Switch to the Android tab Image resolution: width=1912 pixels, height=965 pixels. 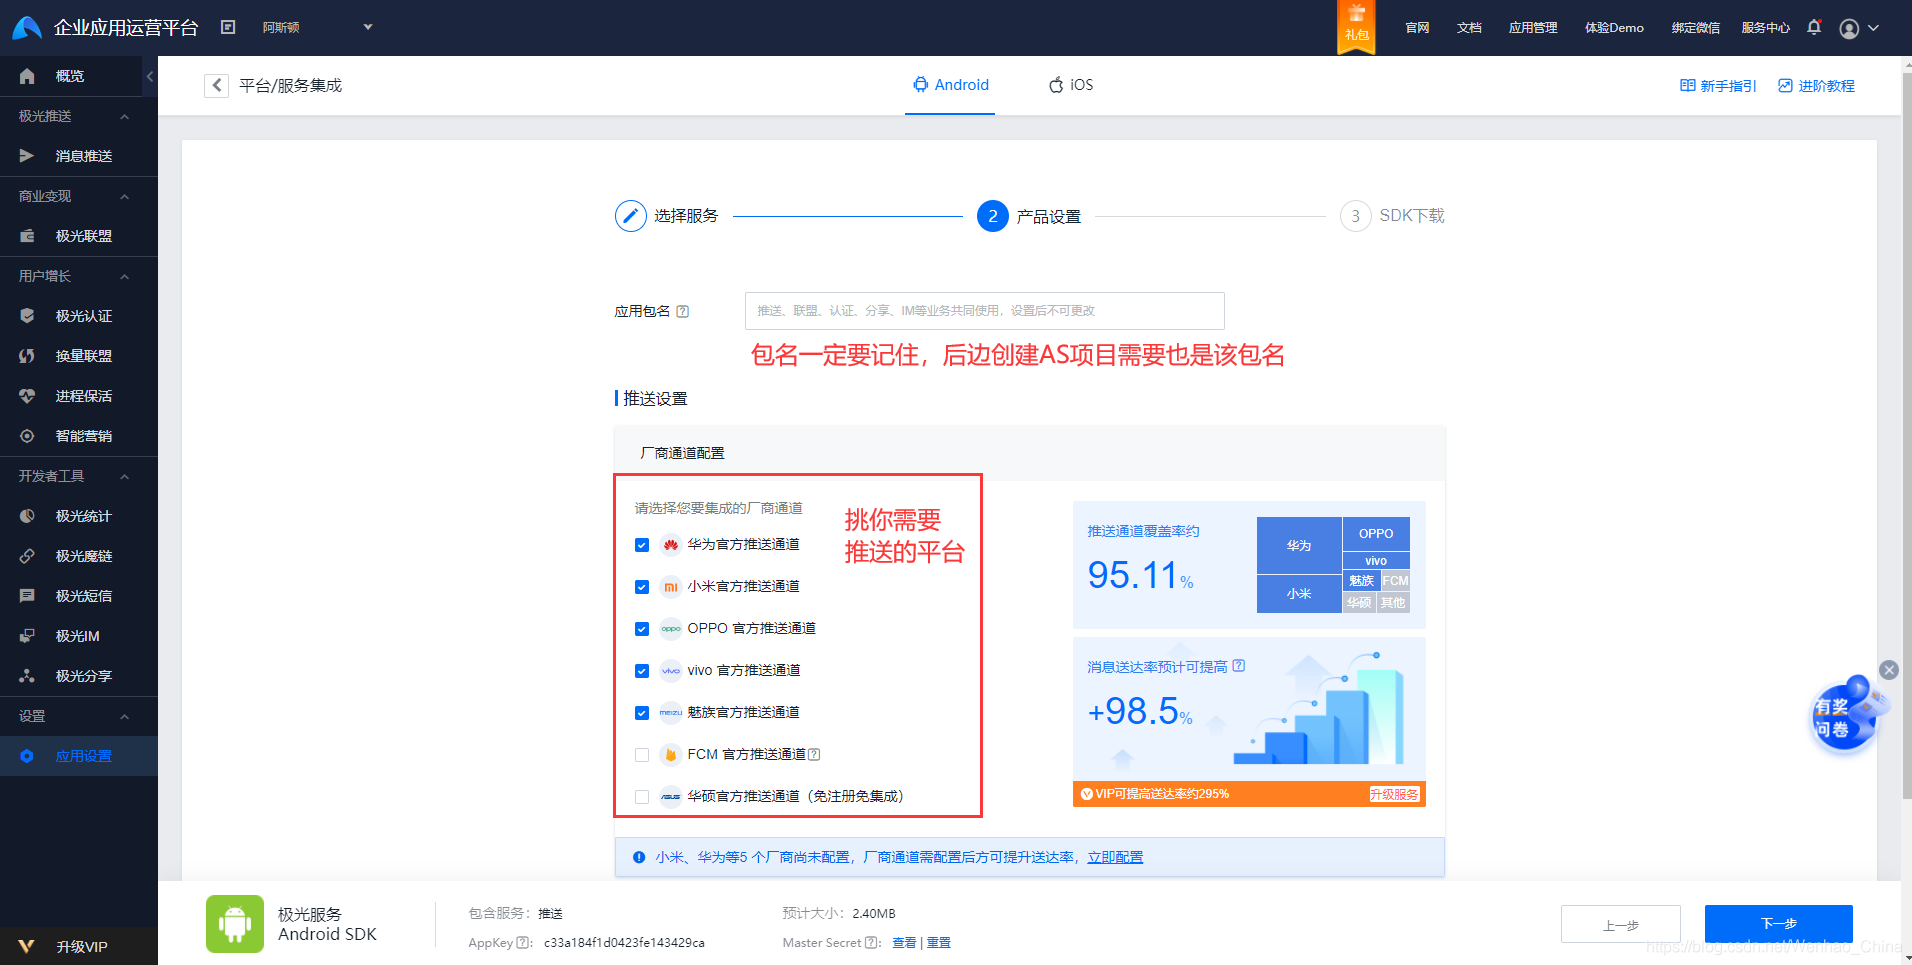click(x=950, y=85)
